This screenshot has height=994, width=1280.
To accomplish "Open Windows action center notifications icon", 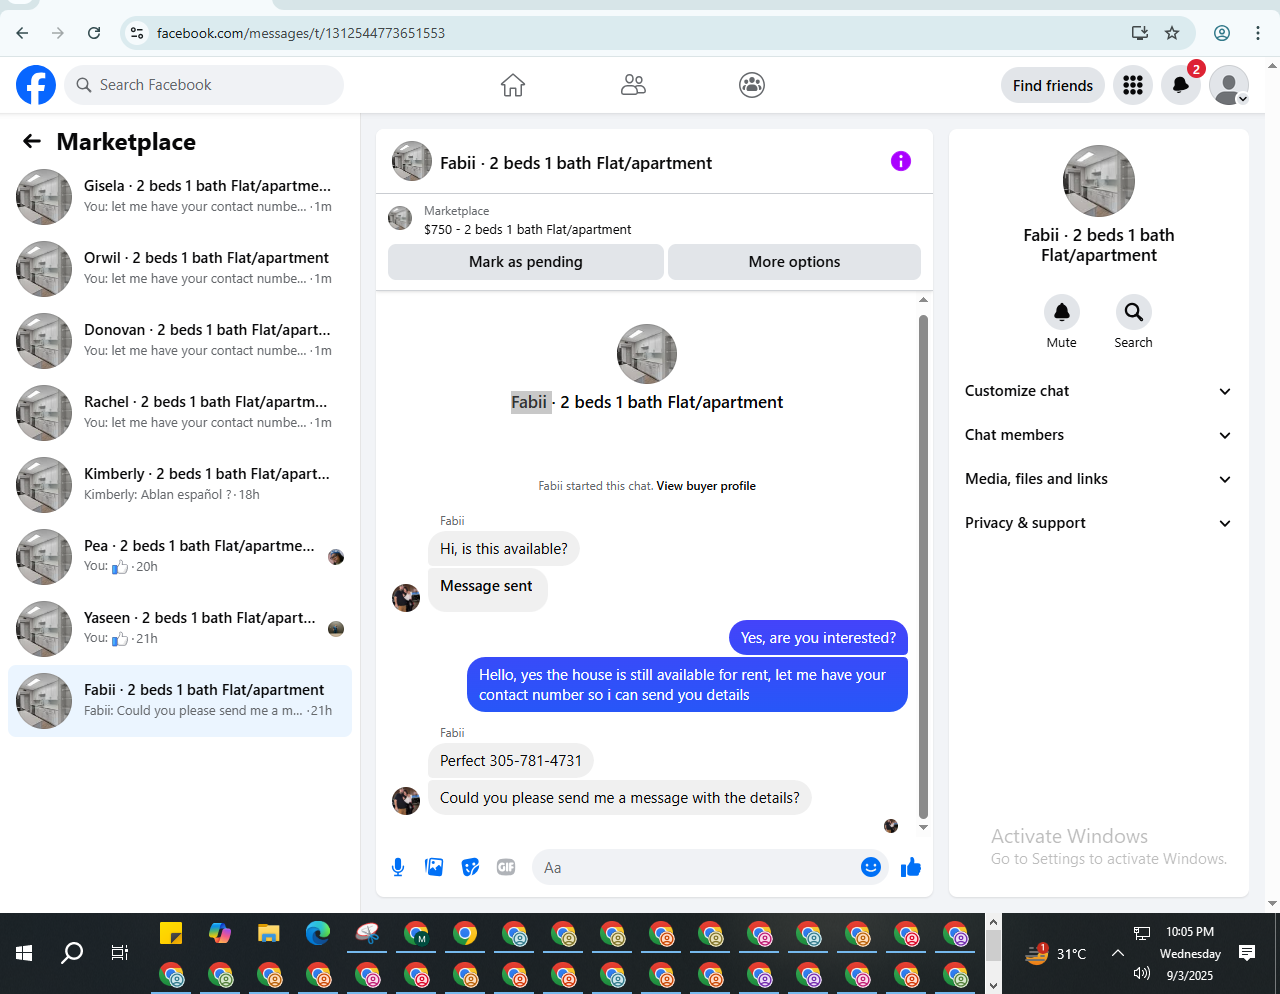I will point(1247,953).
